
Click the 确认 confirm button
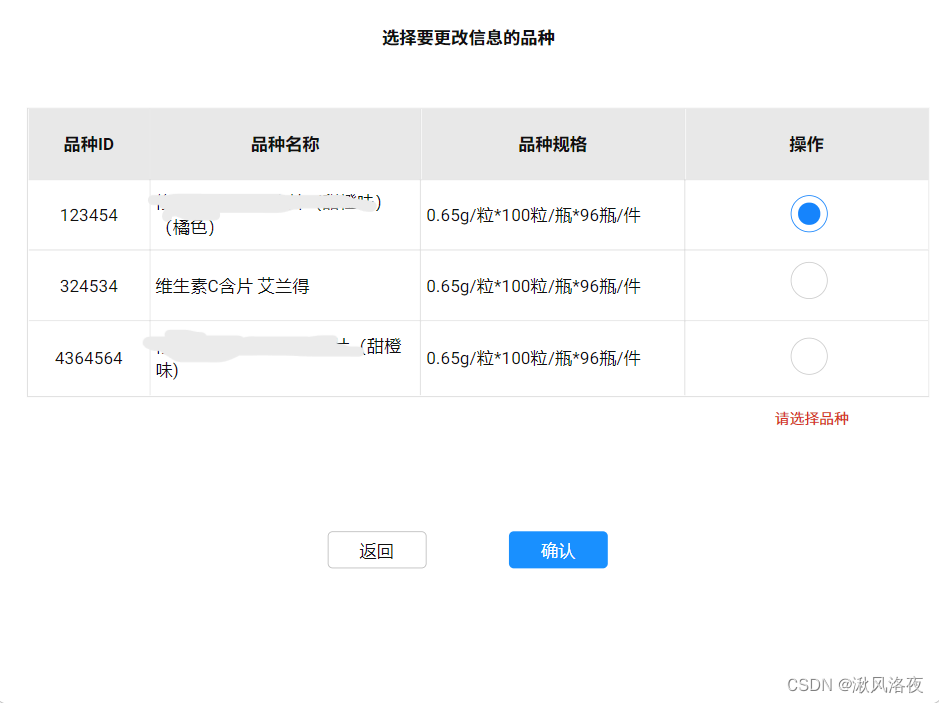[x=557, y=549]
